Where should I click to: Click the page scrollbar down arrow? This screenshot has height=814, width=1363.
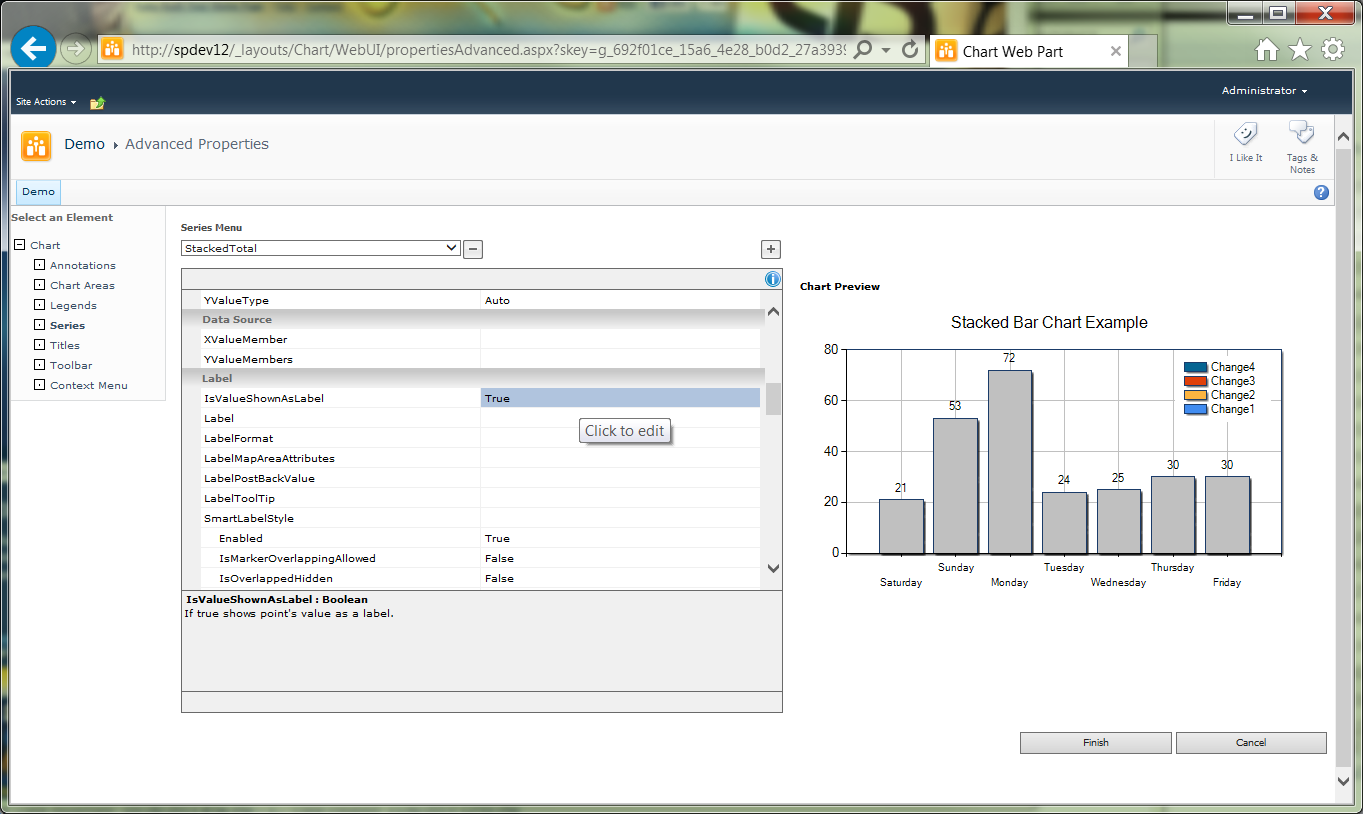coord(1343,780)
